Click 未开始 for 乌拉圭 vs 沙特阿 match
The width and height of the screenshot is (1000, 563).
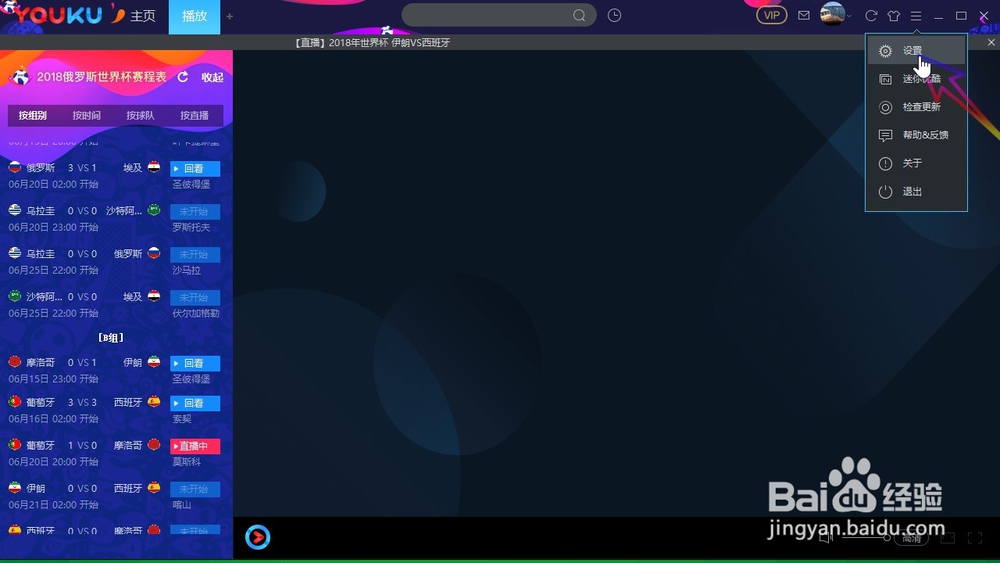point(195,212)
